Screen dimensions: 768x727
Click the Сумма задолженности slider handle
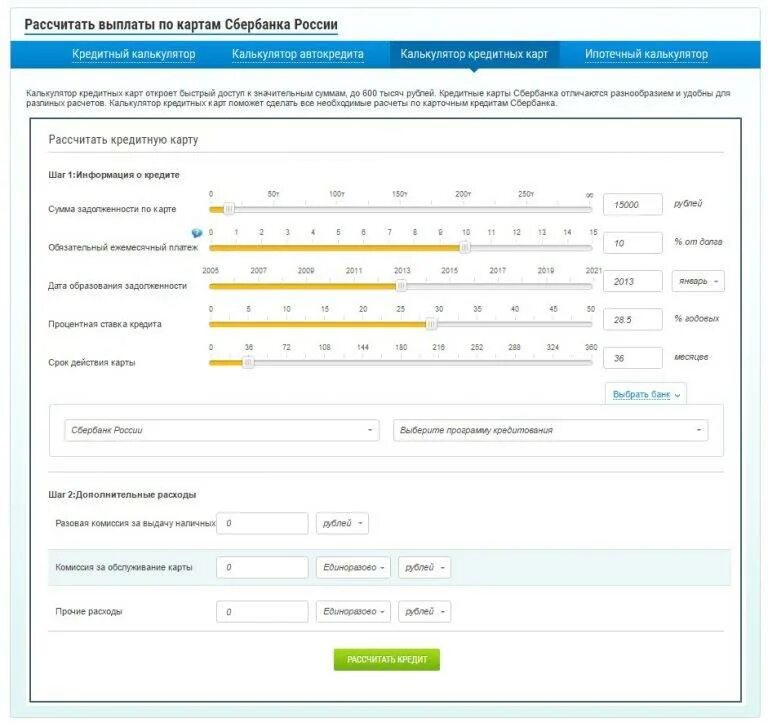[x=229, y=209]
